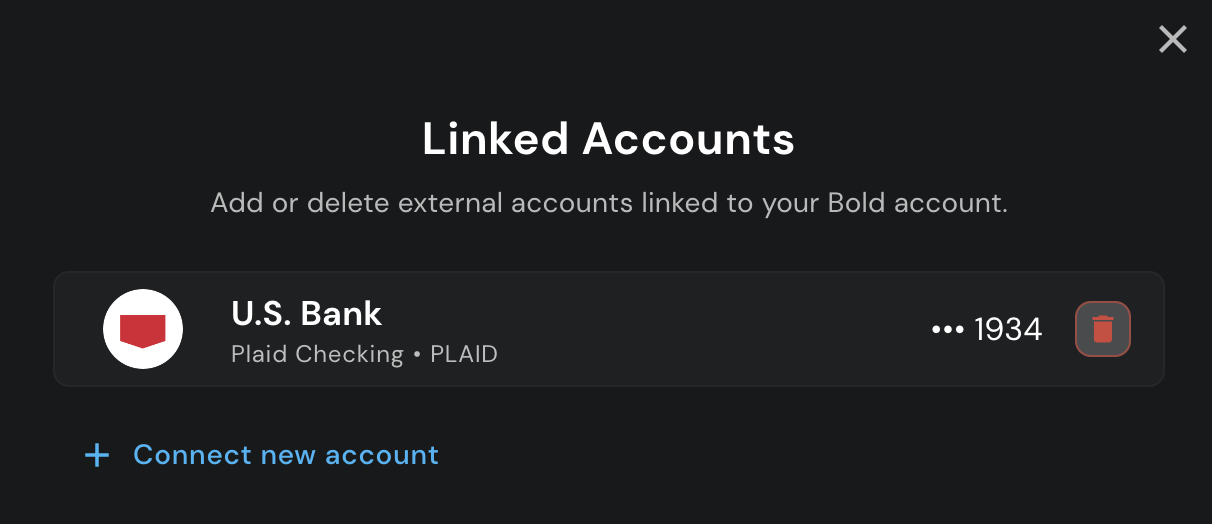The image size is (1212, 524).
Task: Close the Linked Accounts dialog
Action: click(1172, 40)
